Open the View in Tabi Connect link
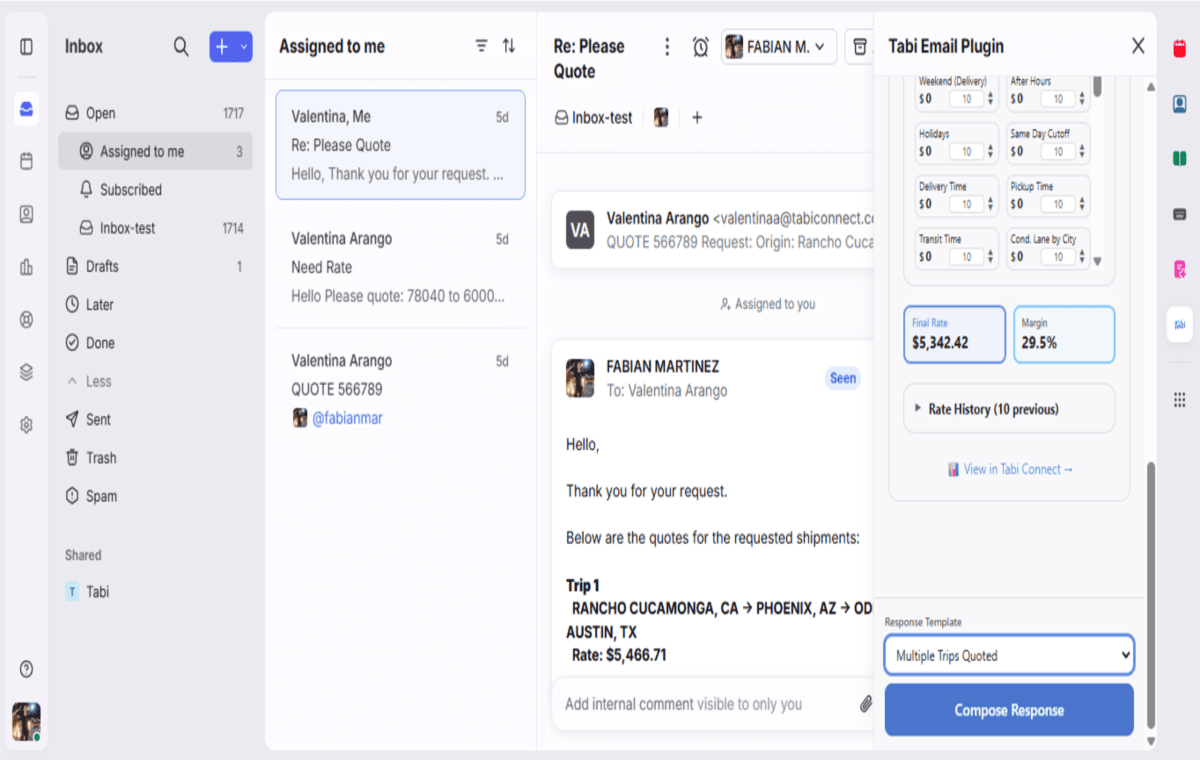This screenshot has height=760, width=1200. tap(1009, 469)
